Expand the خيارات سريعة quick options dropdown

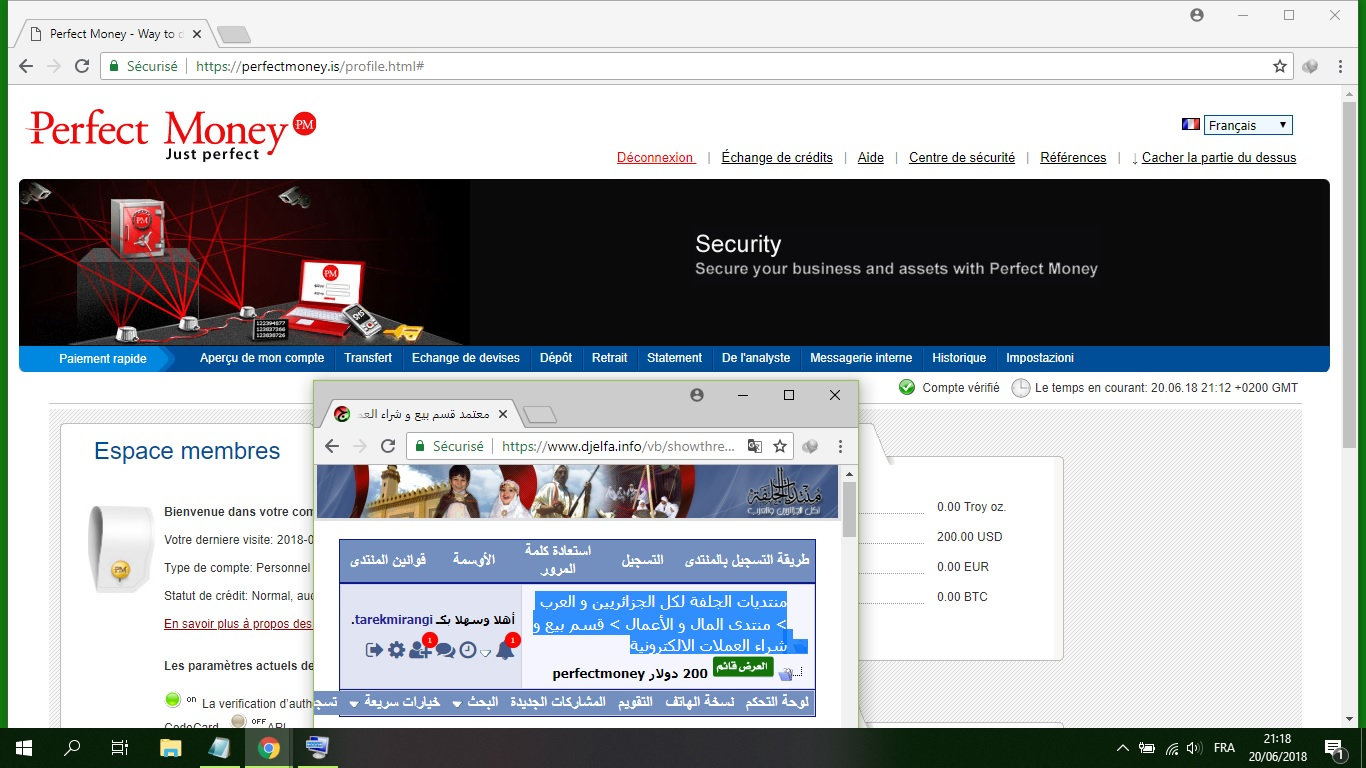(x=395, y=703)
